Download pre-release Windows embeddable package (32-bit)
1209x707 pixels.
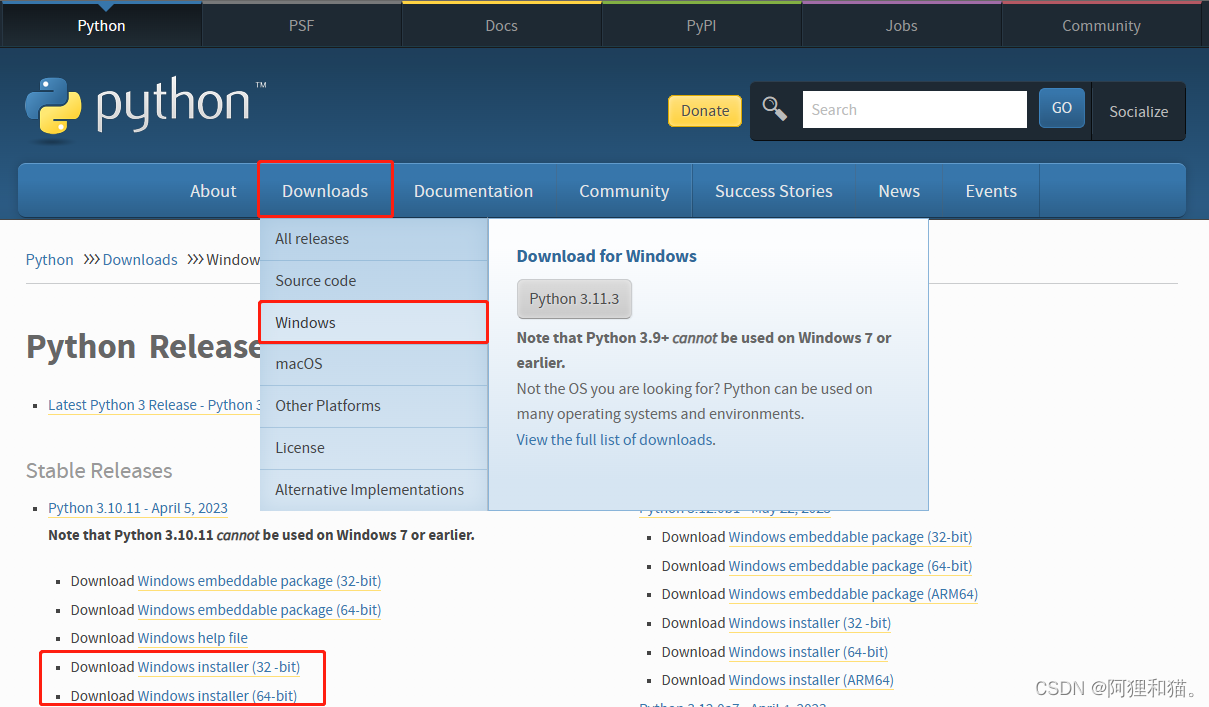click(850, 537)
